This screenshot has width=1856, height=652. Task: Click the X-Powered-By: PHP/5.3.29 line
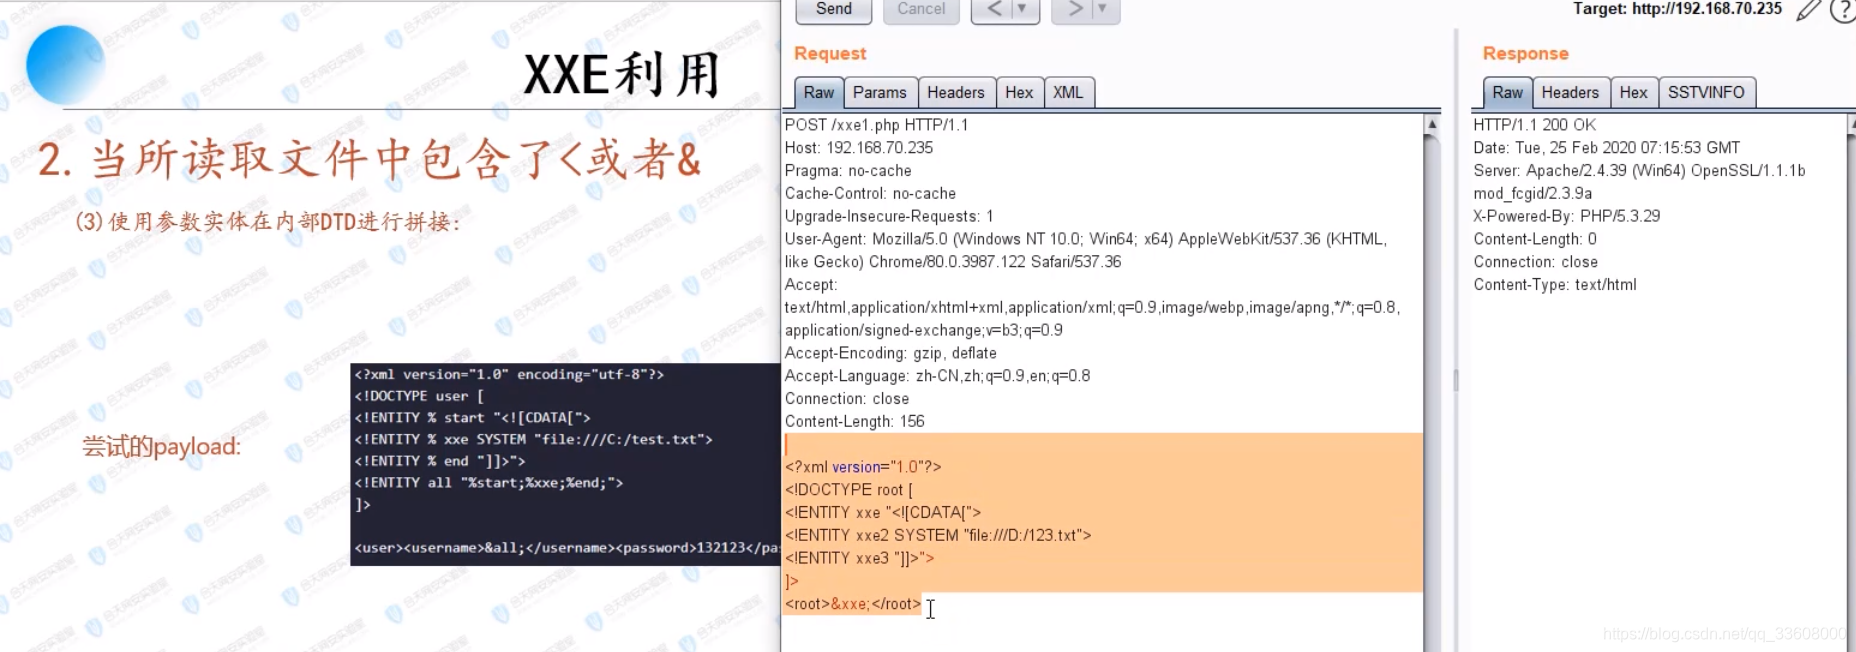1566,216
